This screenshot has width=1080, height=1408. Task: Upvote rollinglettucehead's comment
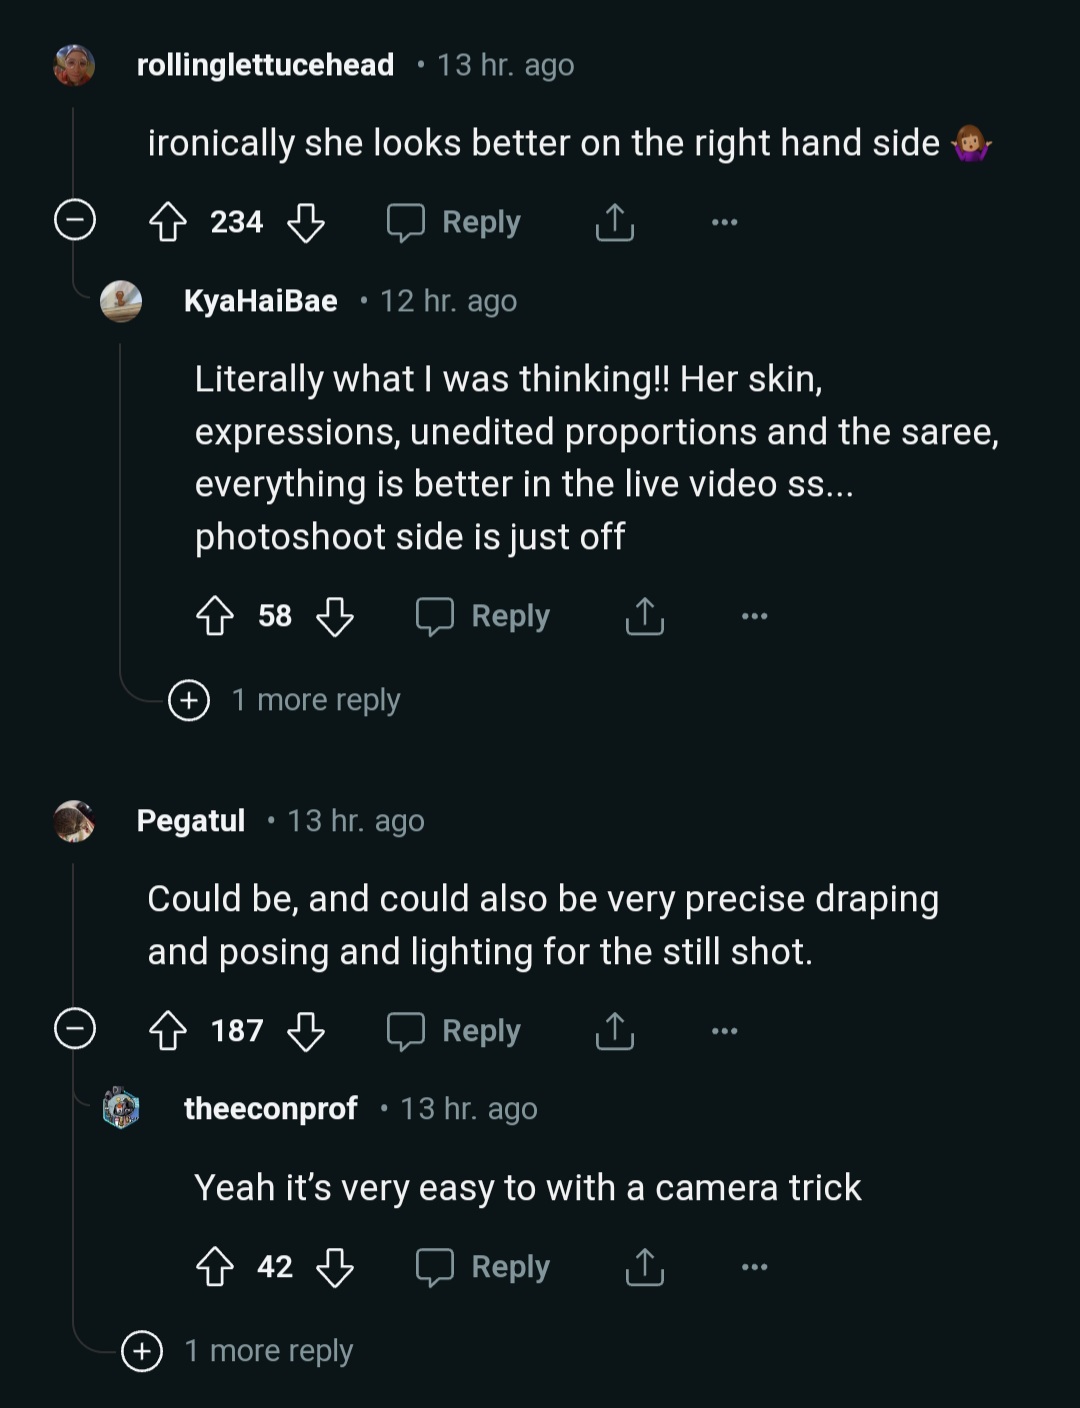tap(168, 222)
